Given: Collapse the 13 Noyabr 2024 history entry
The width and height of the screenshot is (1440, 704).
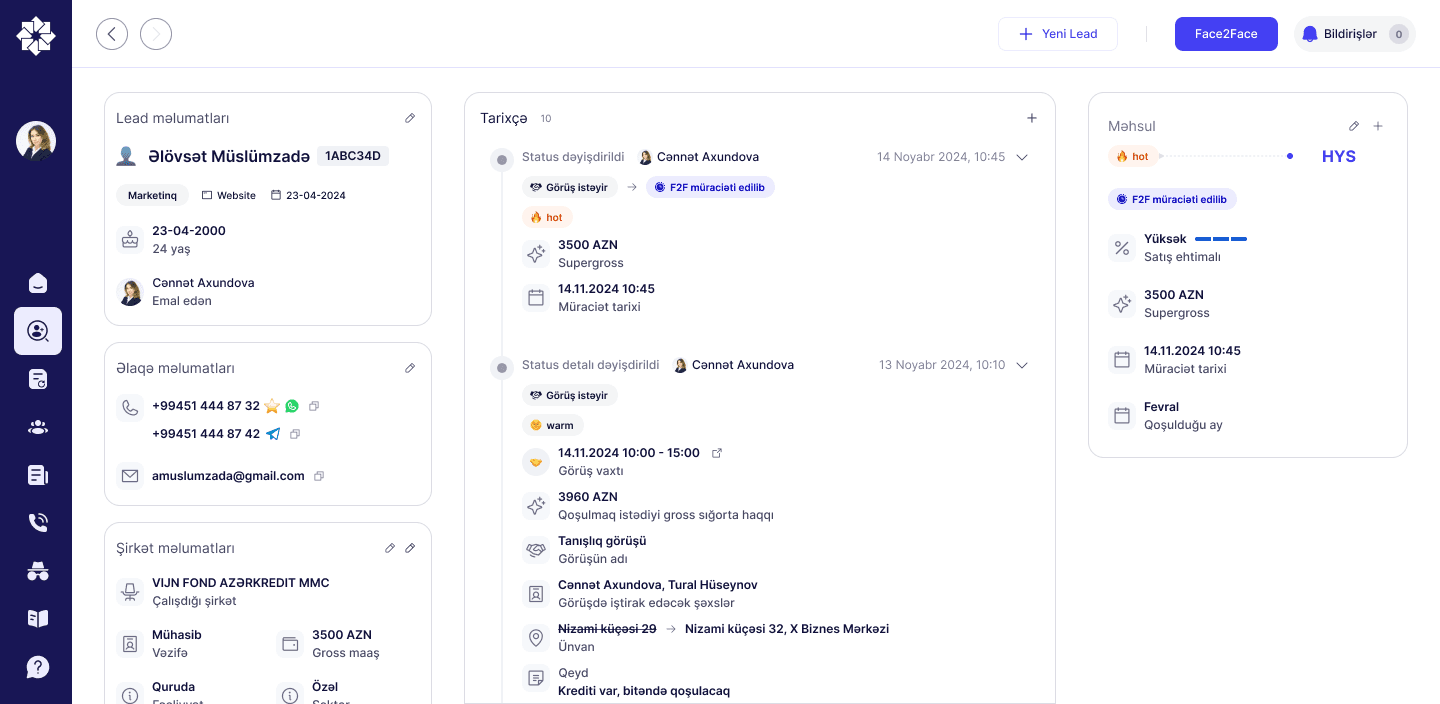Looking at the screenshot, I should [1022, 365].
